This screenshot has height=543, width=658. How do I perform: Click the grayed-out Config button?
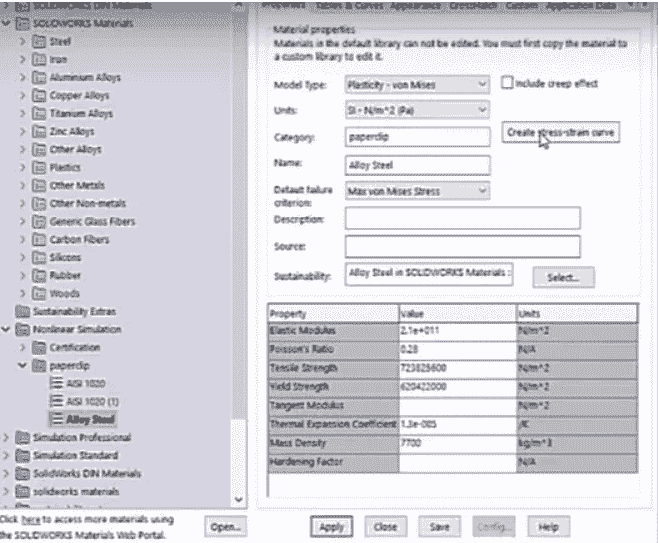pyautogui.click(x=494, y=527)
